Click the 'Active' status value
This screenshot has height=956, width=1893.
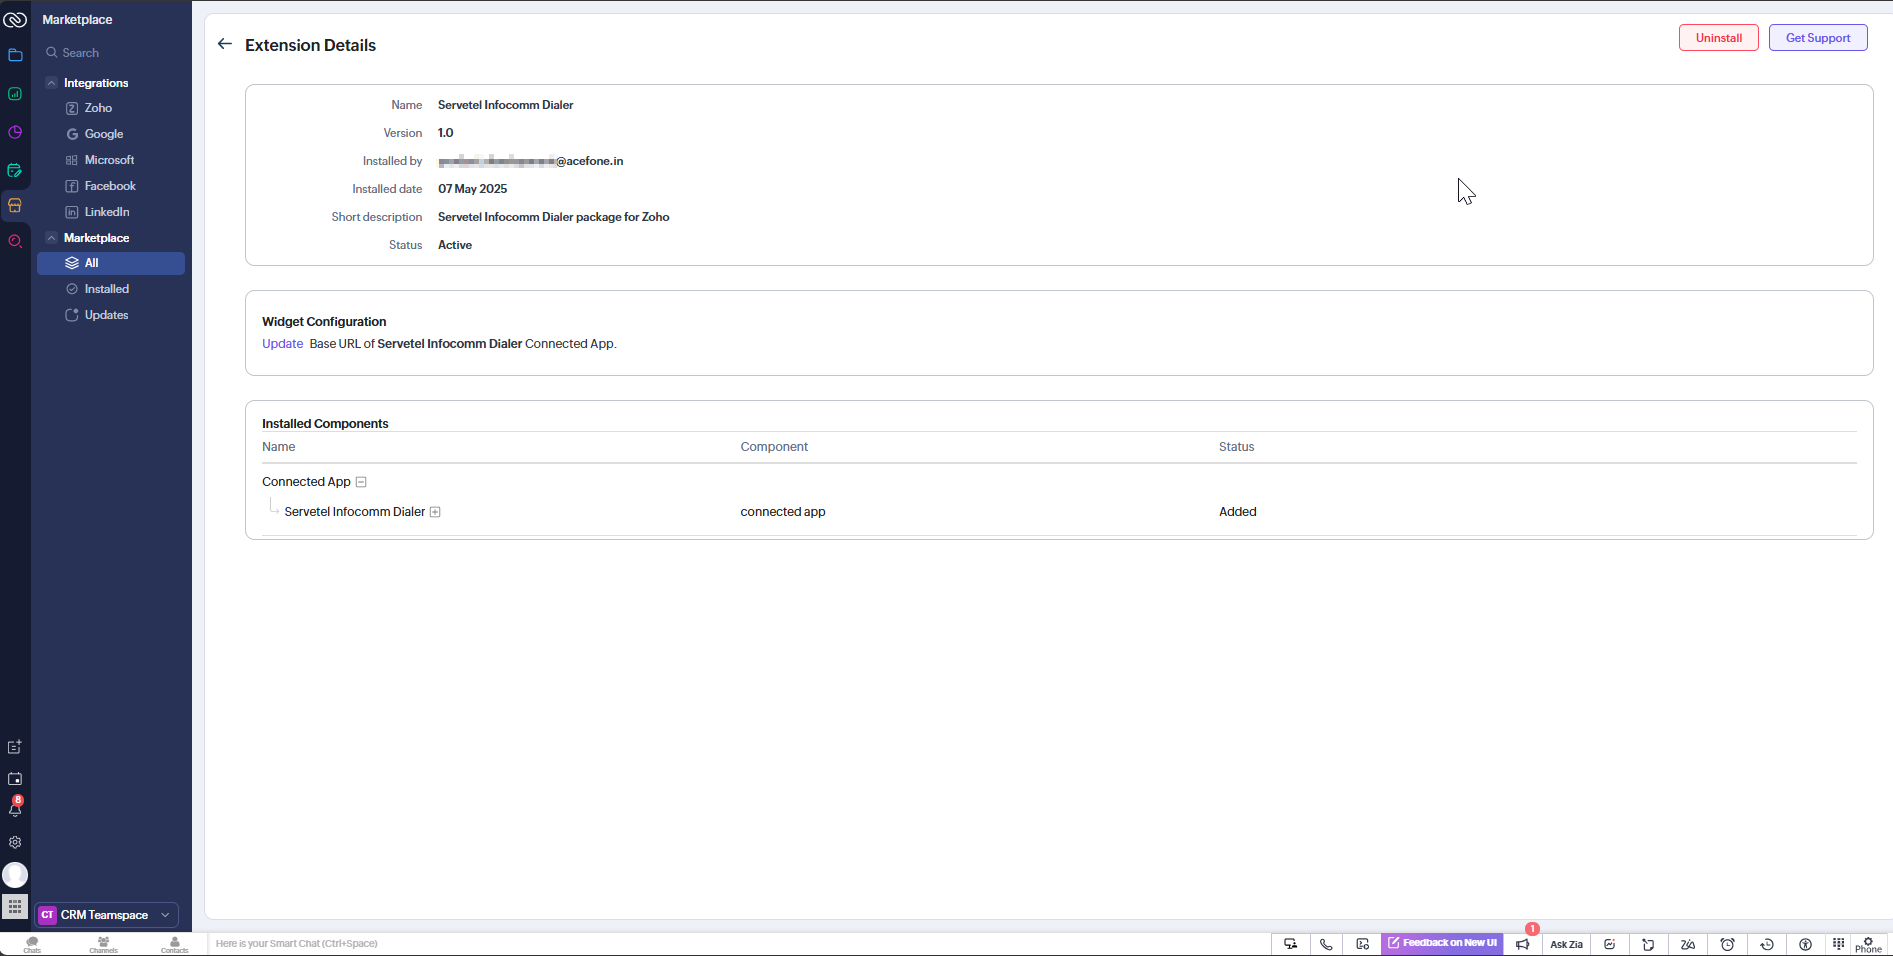click(x=455, y=245)
